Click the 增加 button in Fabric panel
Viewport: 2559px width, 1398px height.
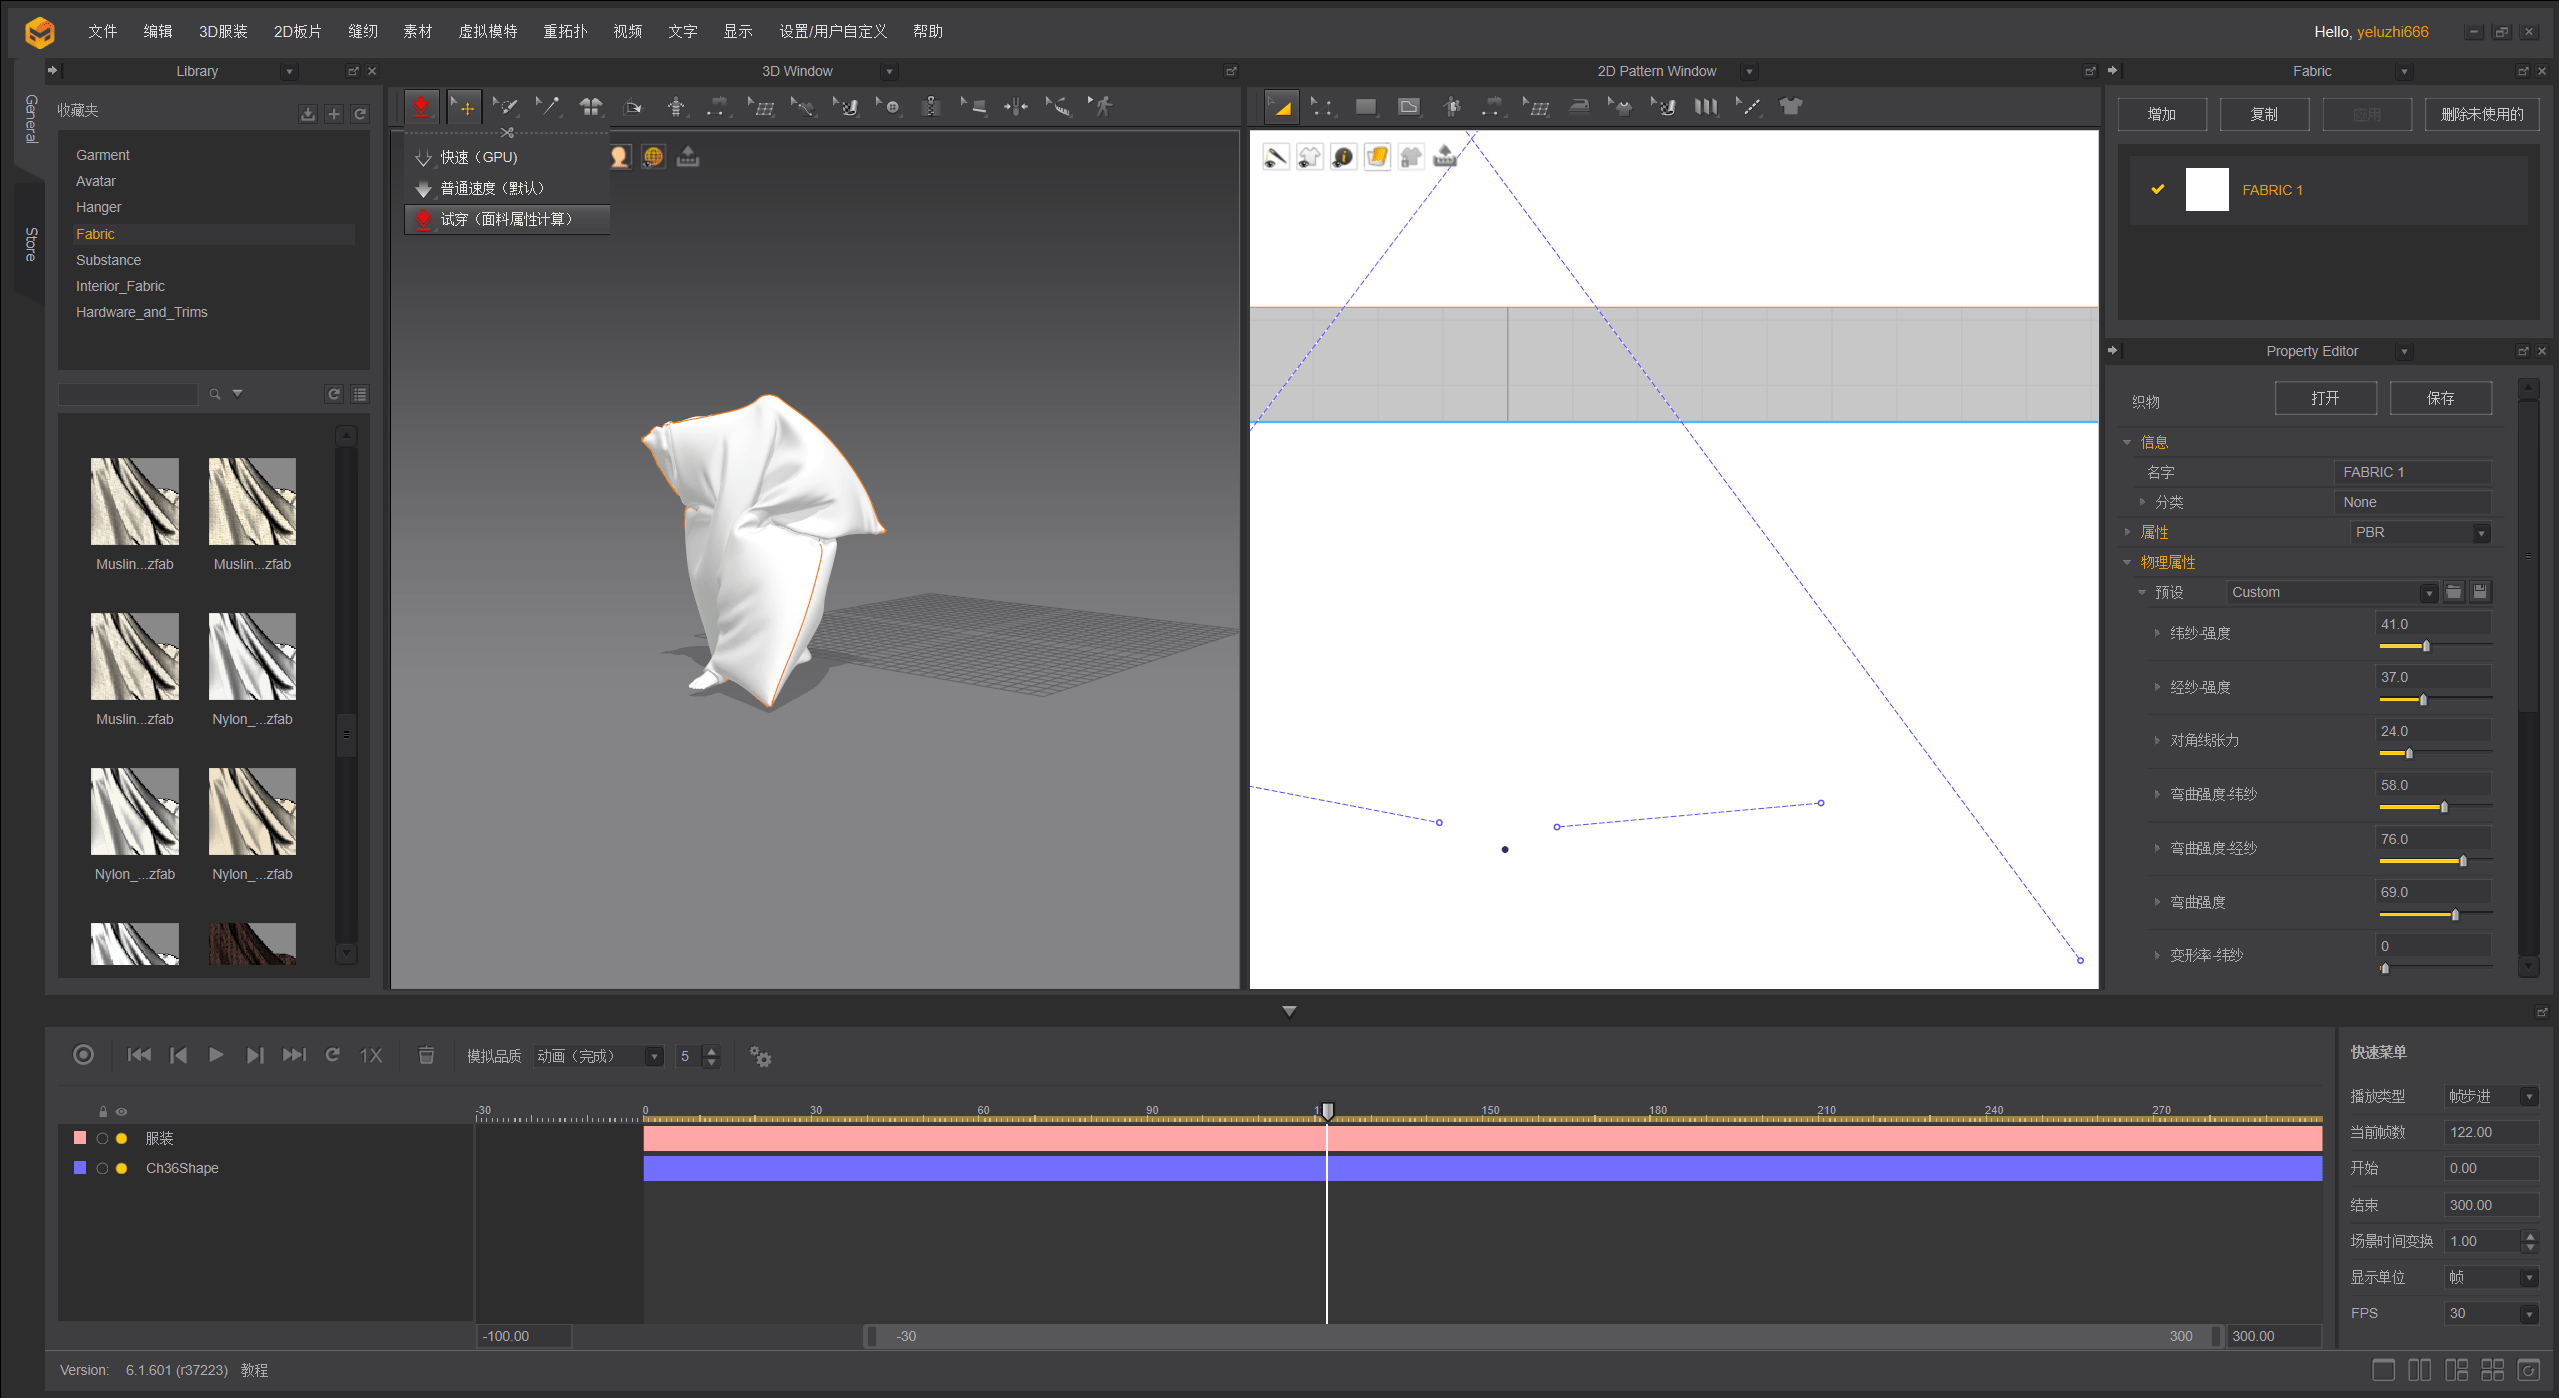tap(2162, 114)
